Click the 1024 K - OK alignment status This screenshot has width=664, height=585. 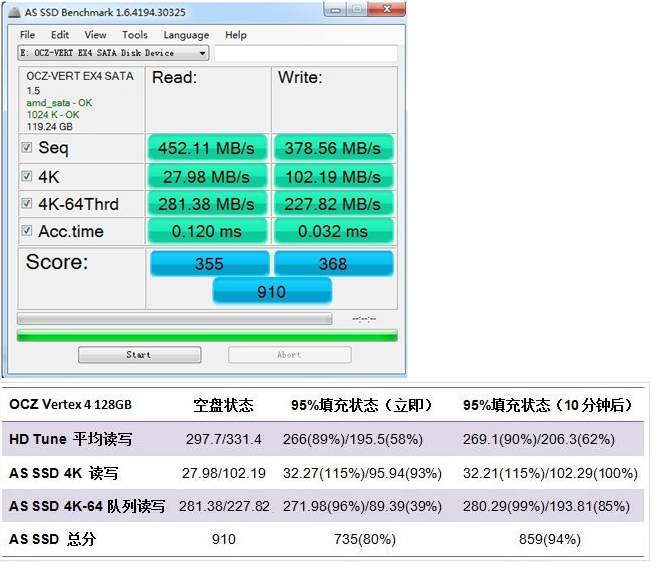click(53, 115)
